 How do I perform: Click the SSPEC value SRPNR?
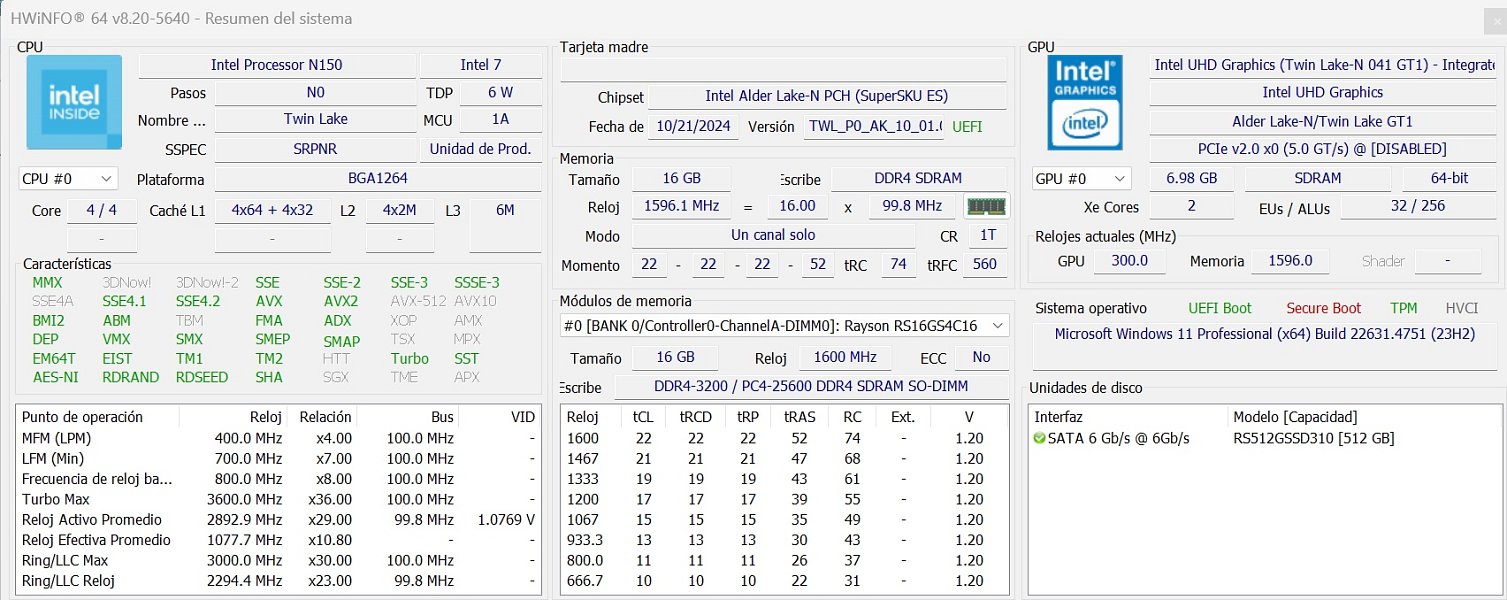click(x=315, y=149)
